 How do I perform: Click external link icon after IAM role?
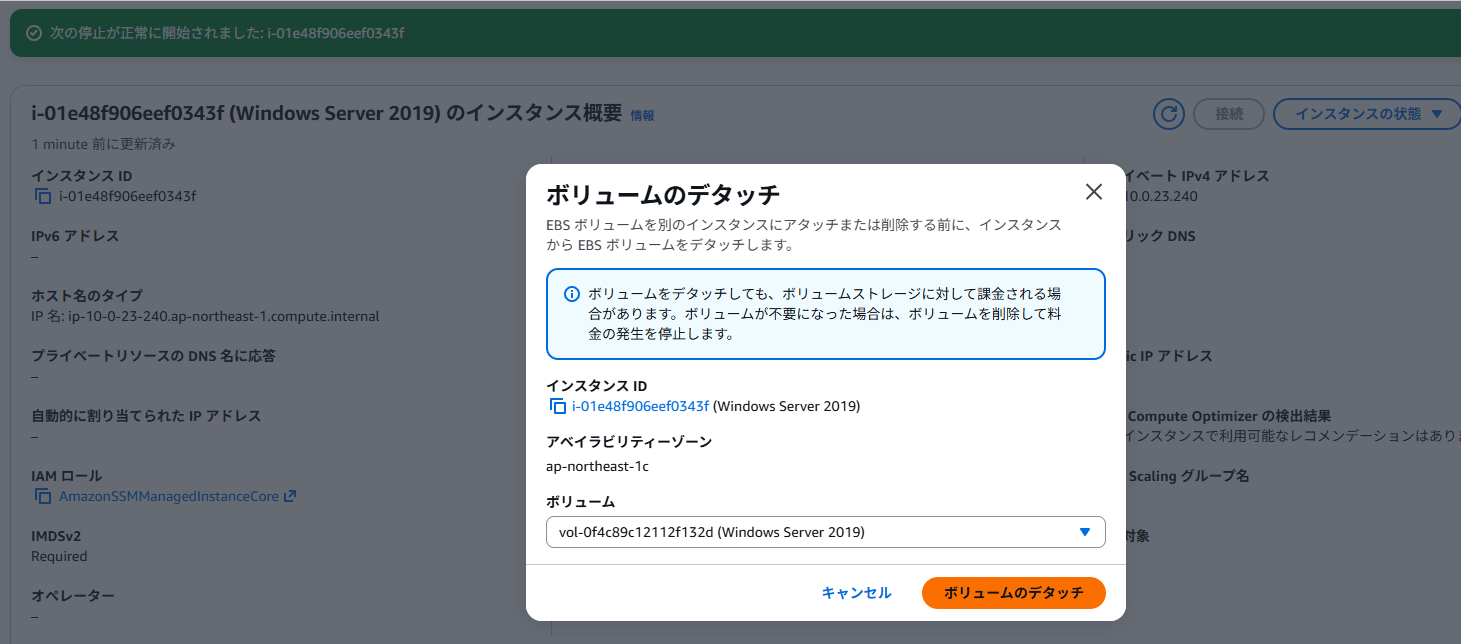(x=290, y=496)
